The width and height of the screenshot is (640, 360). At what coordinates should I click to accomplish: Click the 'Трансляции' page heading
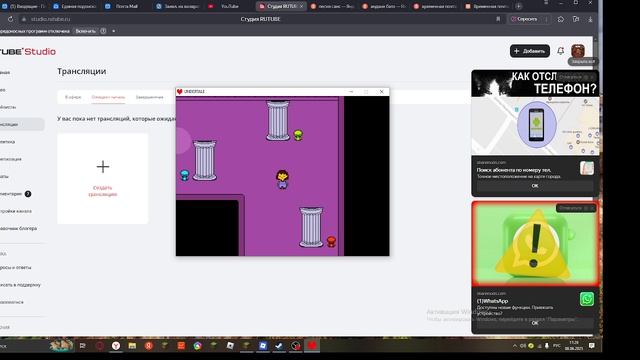tap(82, 71)
